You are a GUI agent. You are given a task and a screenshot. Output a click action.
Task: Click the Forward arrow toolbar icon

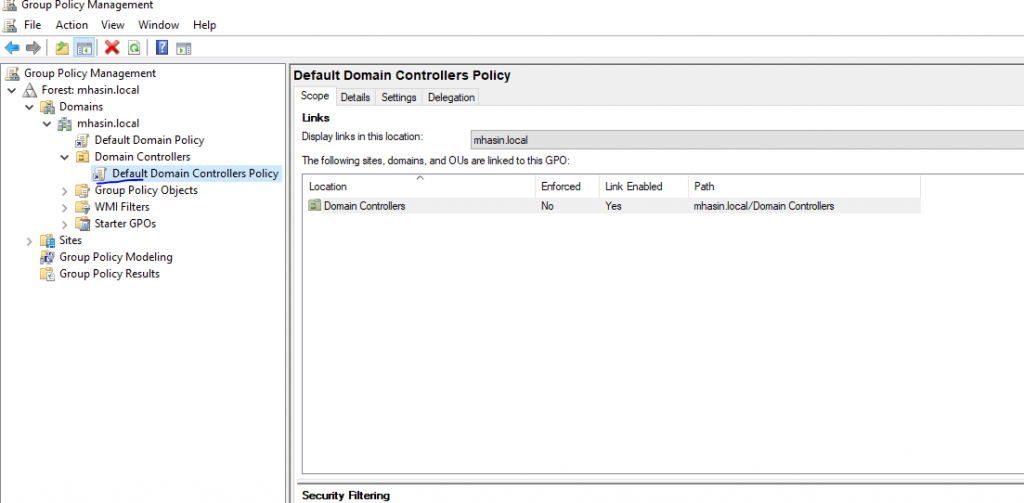coord(33,48)
